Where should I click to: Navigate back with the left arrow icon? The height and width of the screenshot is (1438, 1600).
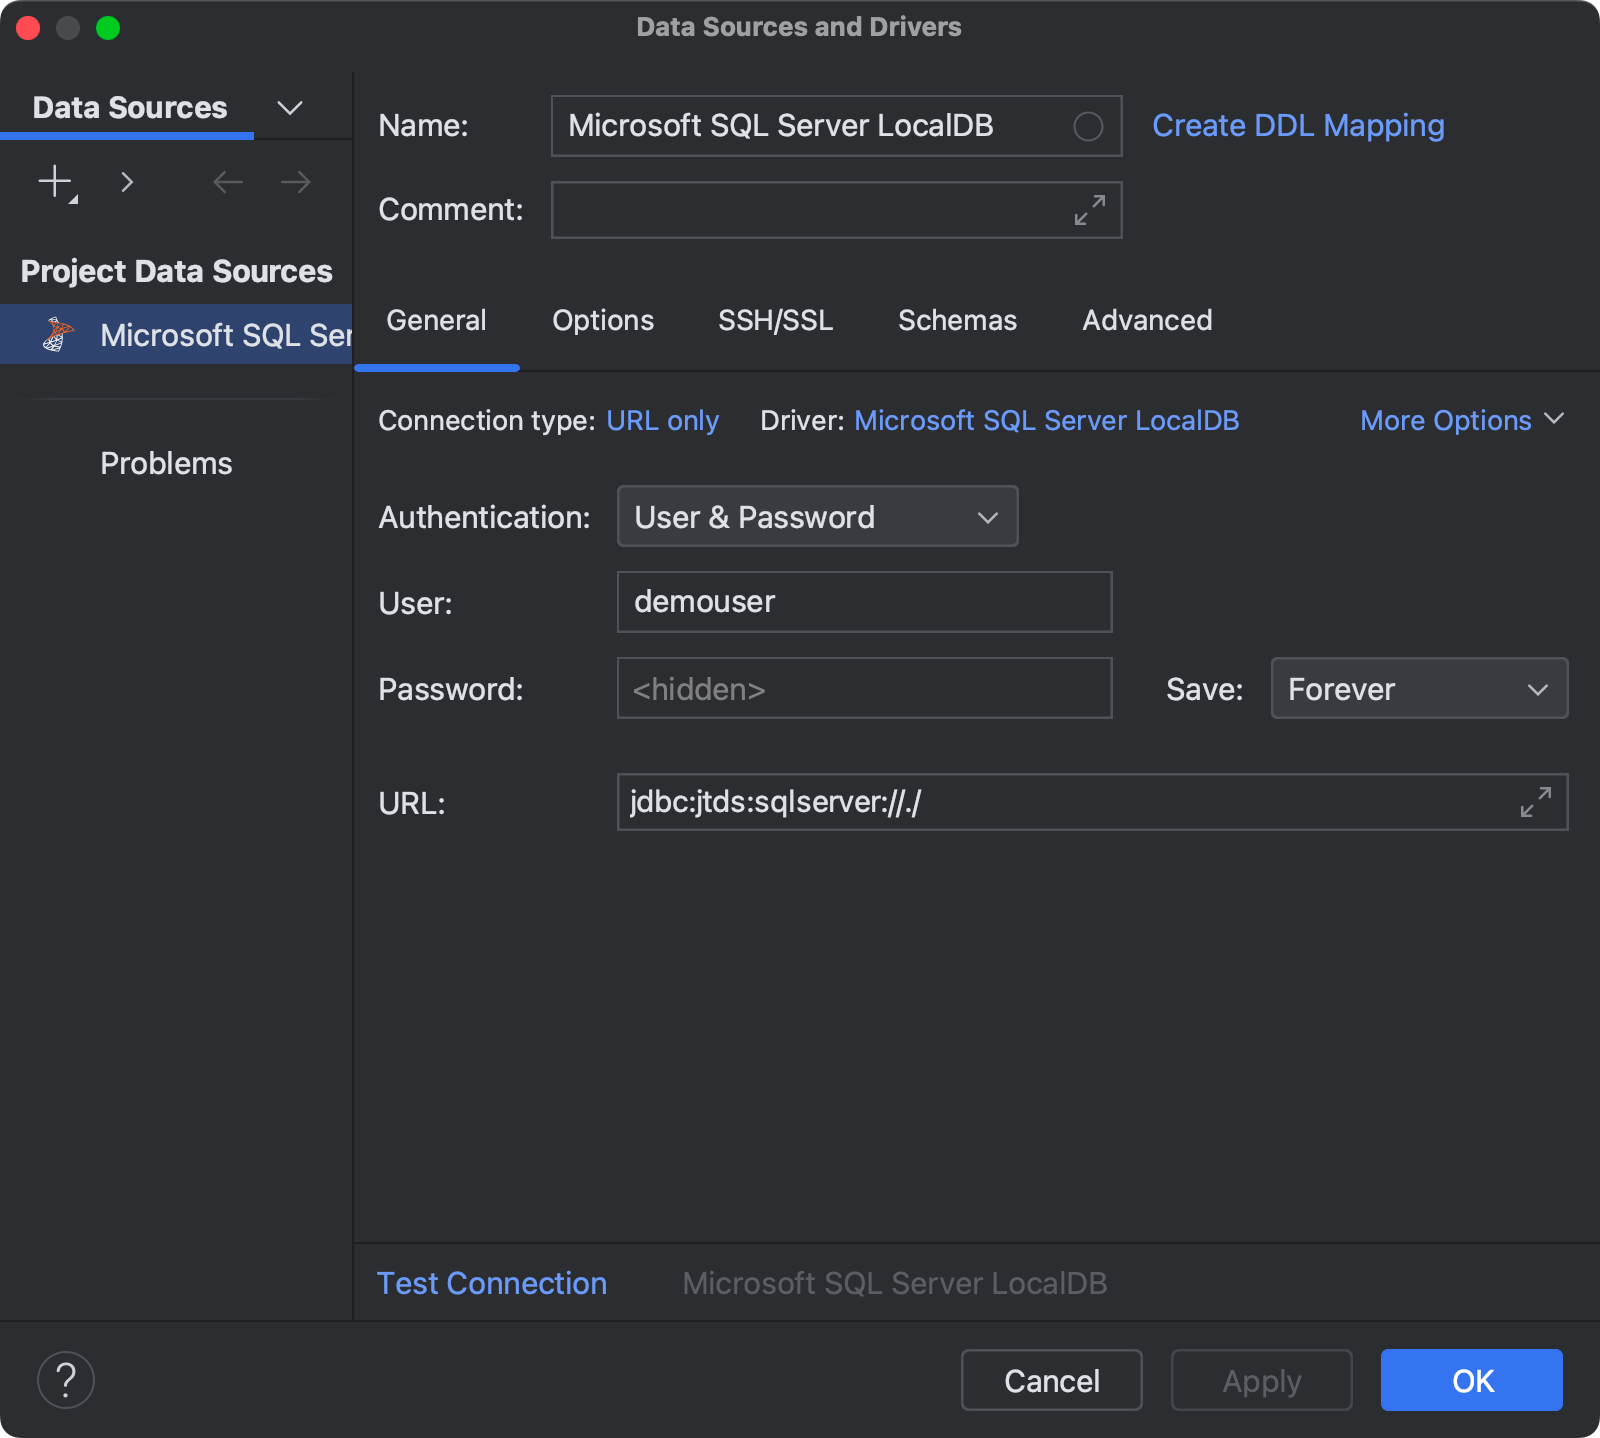pyautogui.click(x=227, y=182)
